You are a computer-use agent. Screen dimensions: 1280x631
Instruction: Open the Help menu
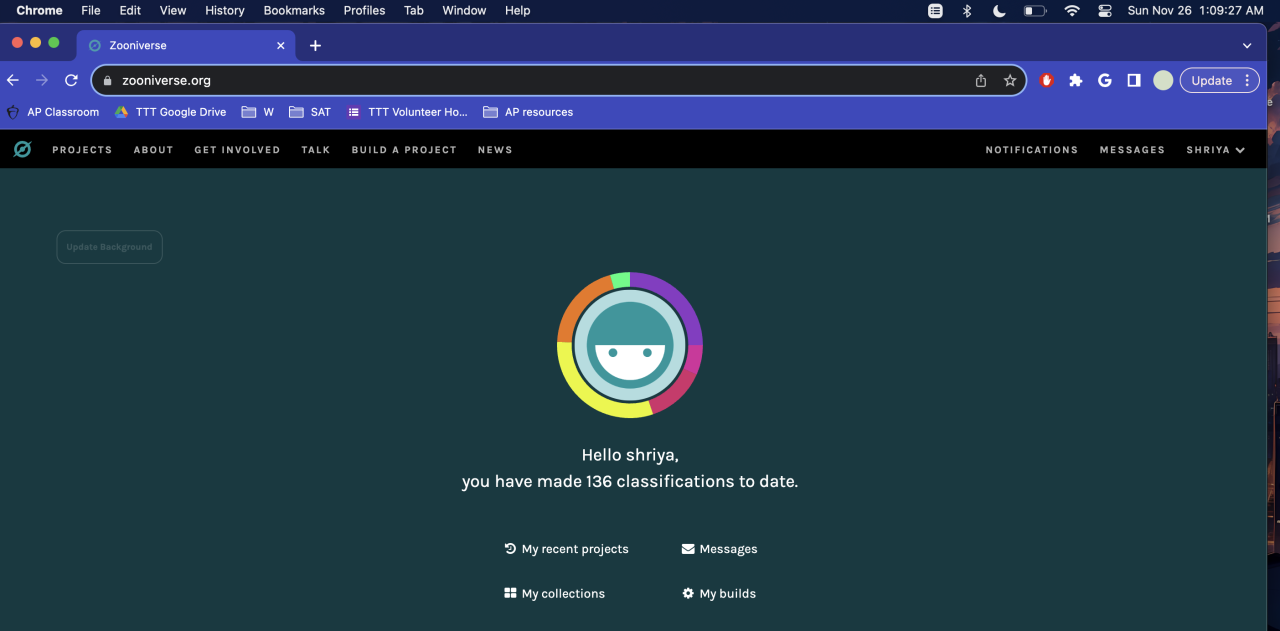518,10
